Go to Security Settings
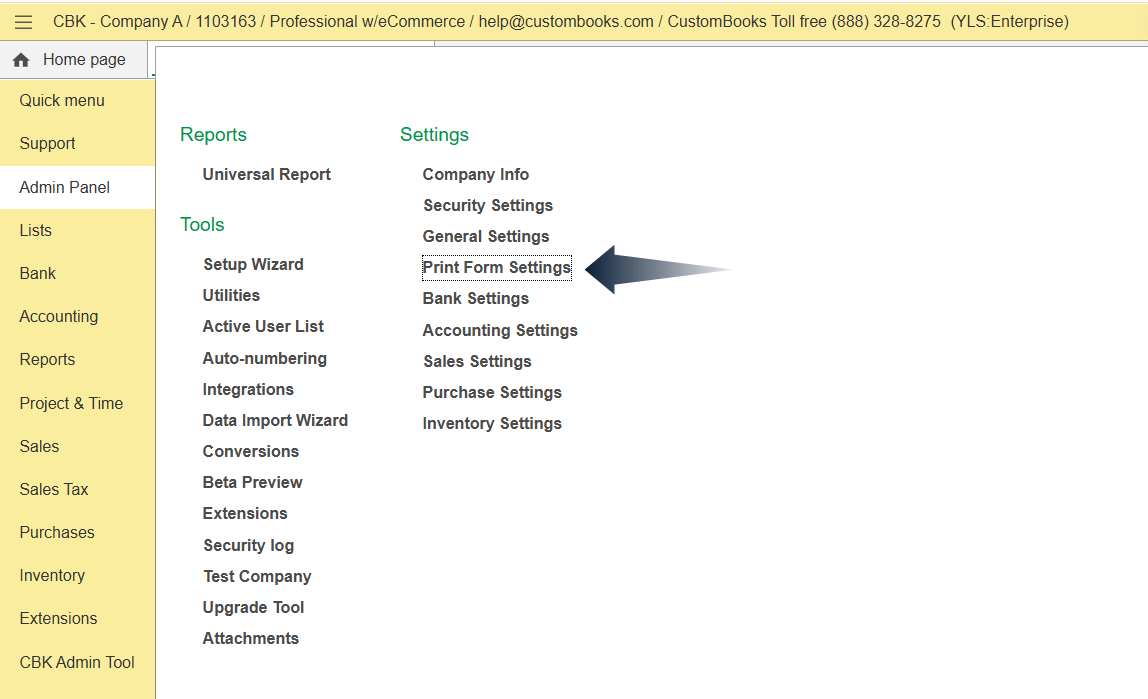The width and height of the screenshot is (1148, 699). [488, 206]
